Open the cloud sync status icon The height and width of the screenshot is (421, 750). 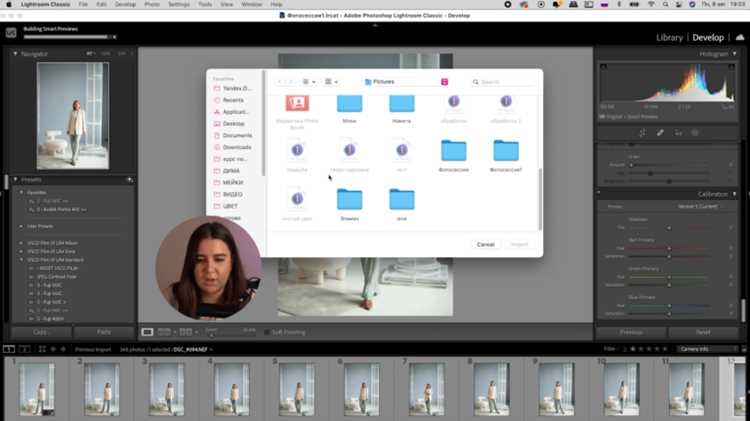point(740,37)
